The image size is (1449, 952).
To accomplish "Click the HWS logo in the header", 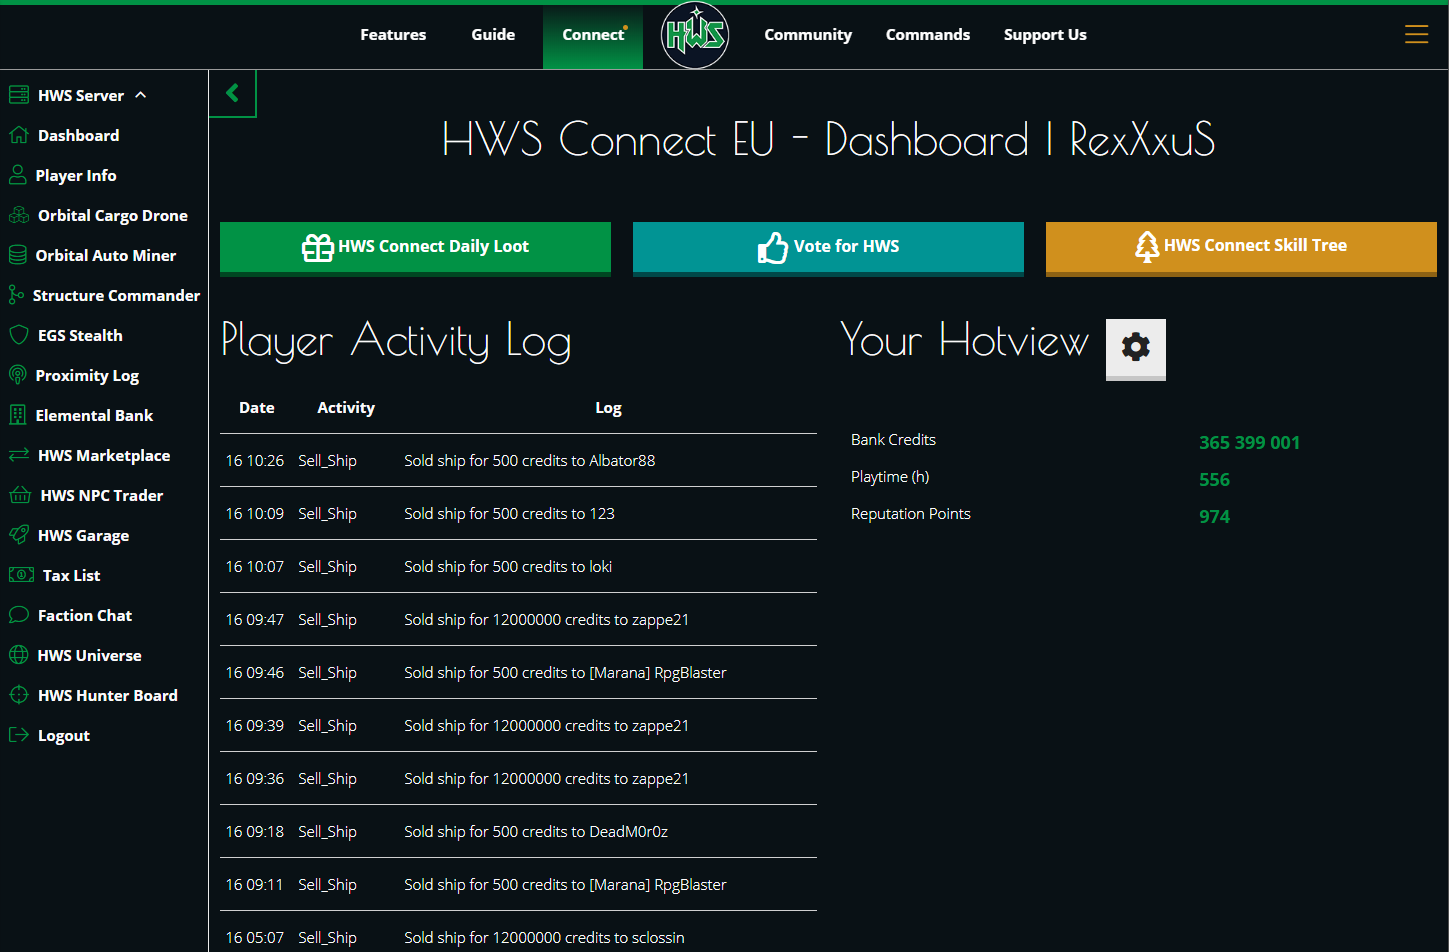I will click(695, 35).
